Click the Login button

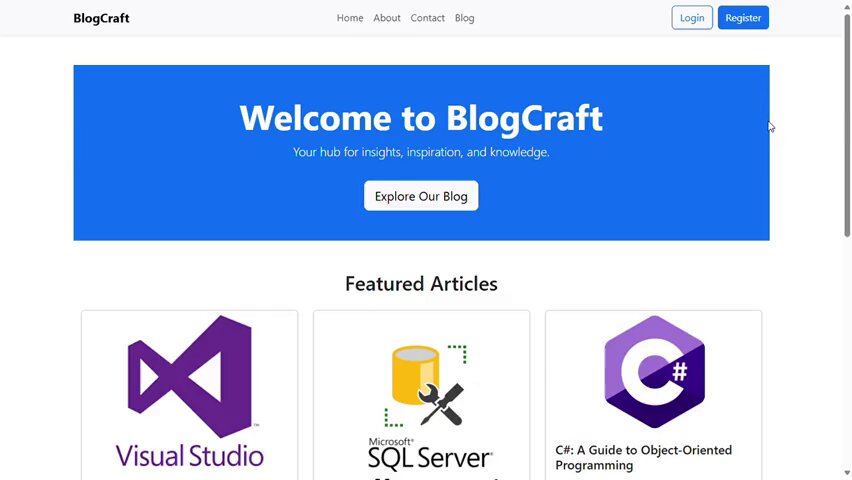pos(692,18)
